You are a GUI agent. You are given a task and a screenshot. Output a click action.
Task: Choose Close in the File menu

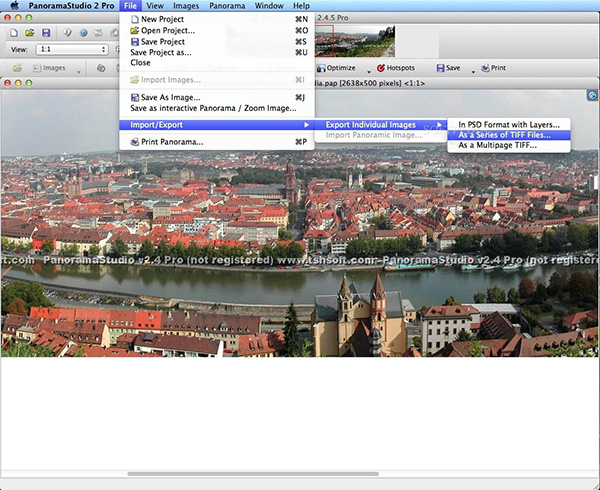click(217, 63)
